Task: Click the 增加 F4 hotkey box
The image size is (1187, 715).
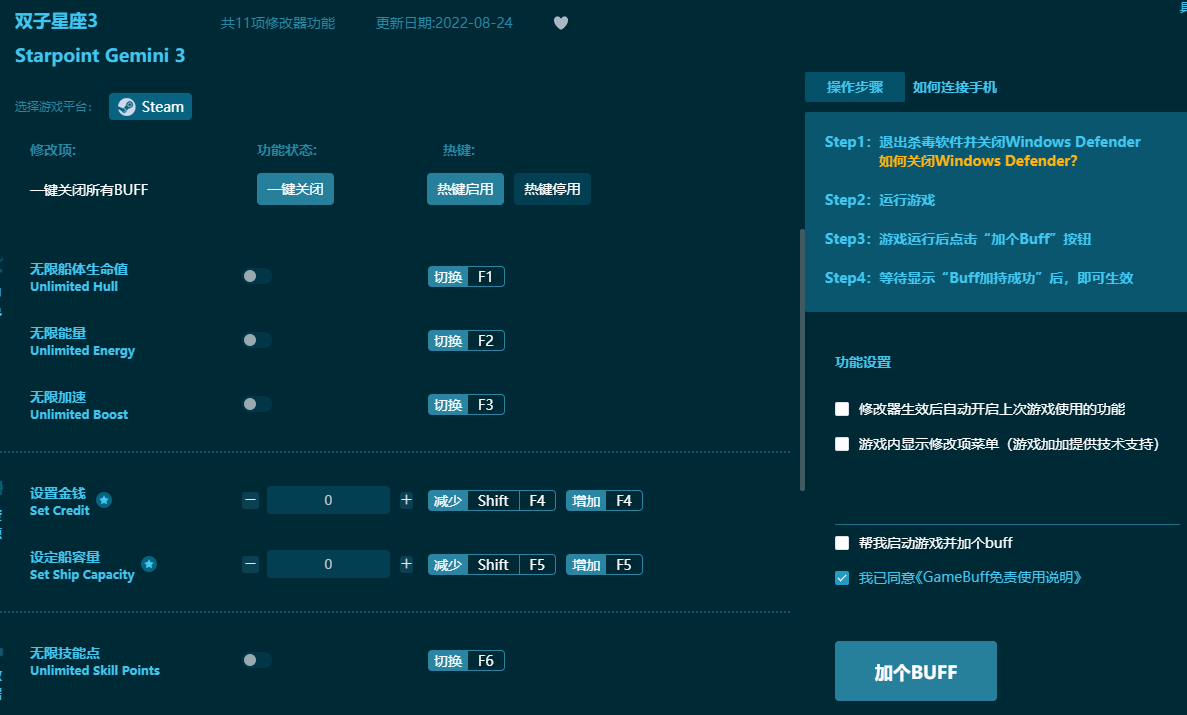Action: (604, 501)
